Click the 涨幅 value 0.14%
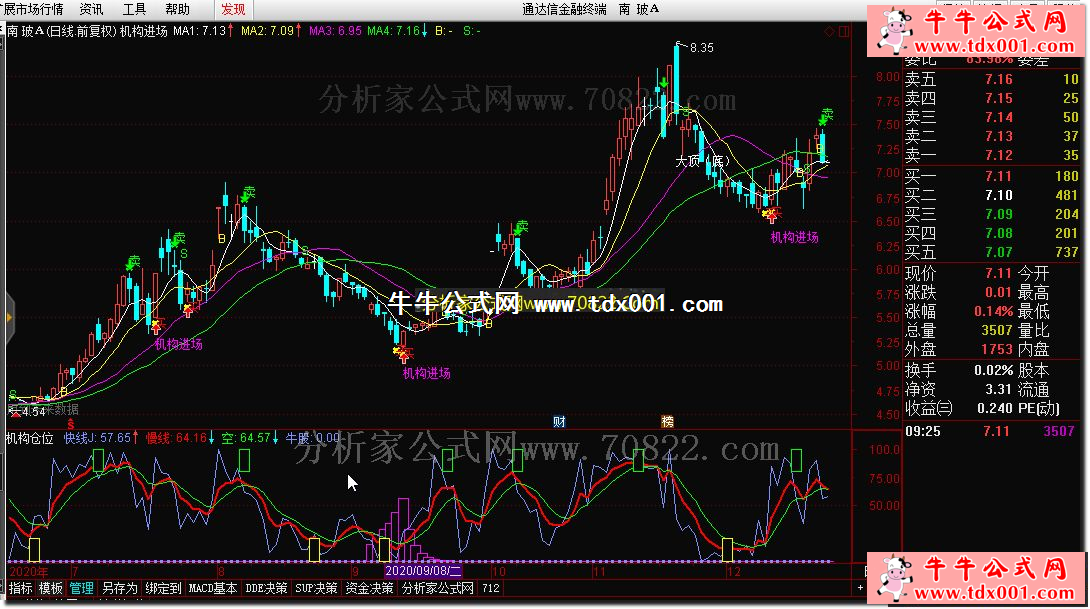This screenshot has width=1090, height=609. 993,311
